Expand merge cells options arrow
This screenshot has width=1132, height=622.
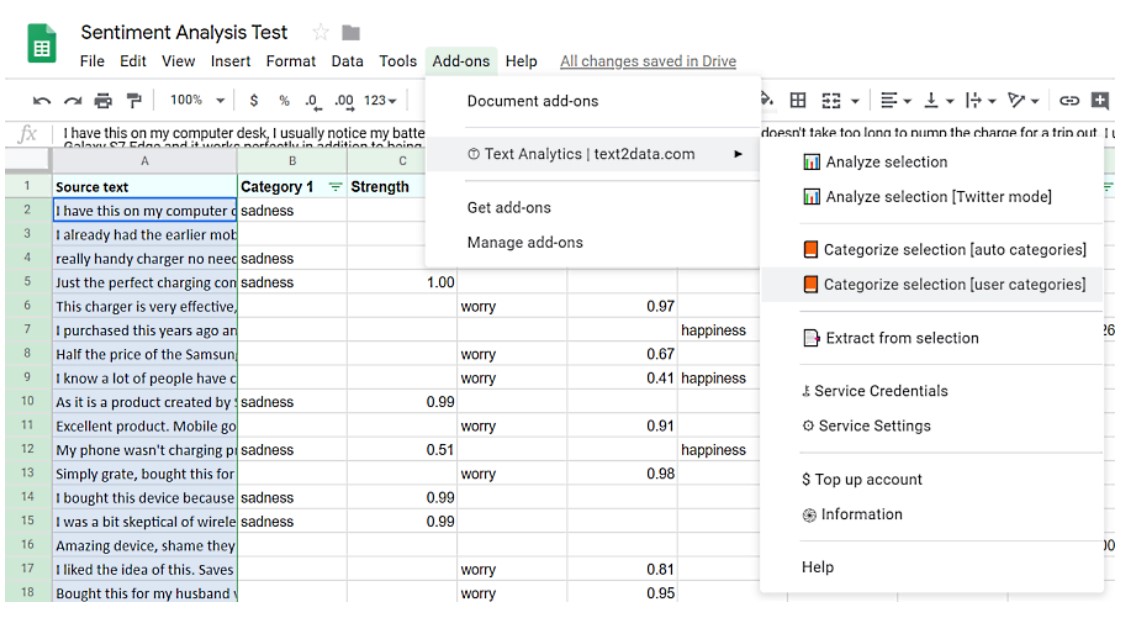[x=855, y=101]
